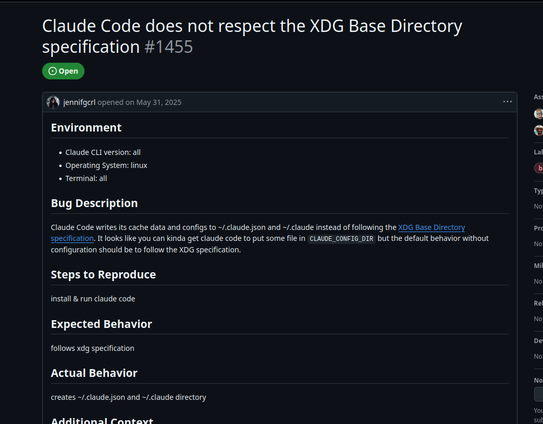Click the green Open status badge

click(x=63, y=71)
